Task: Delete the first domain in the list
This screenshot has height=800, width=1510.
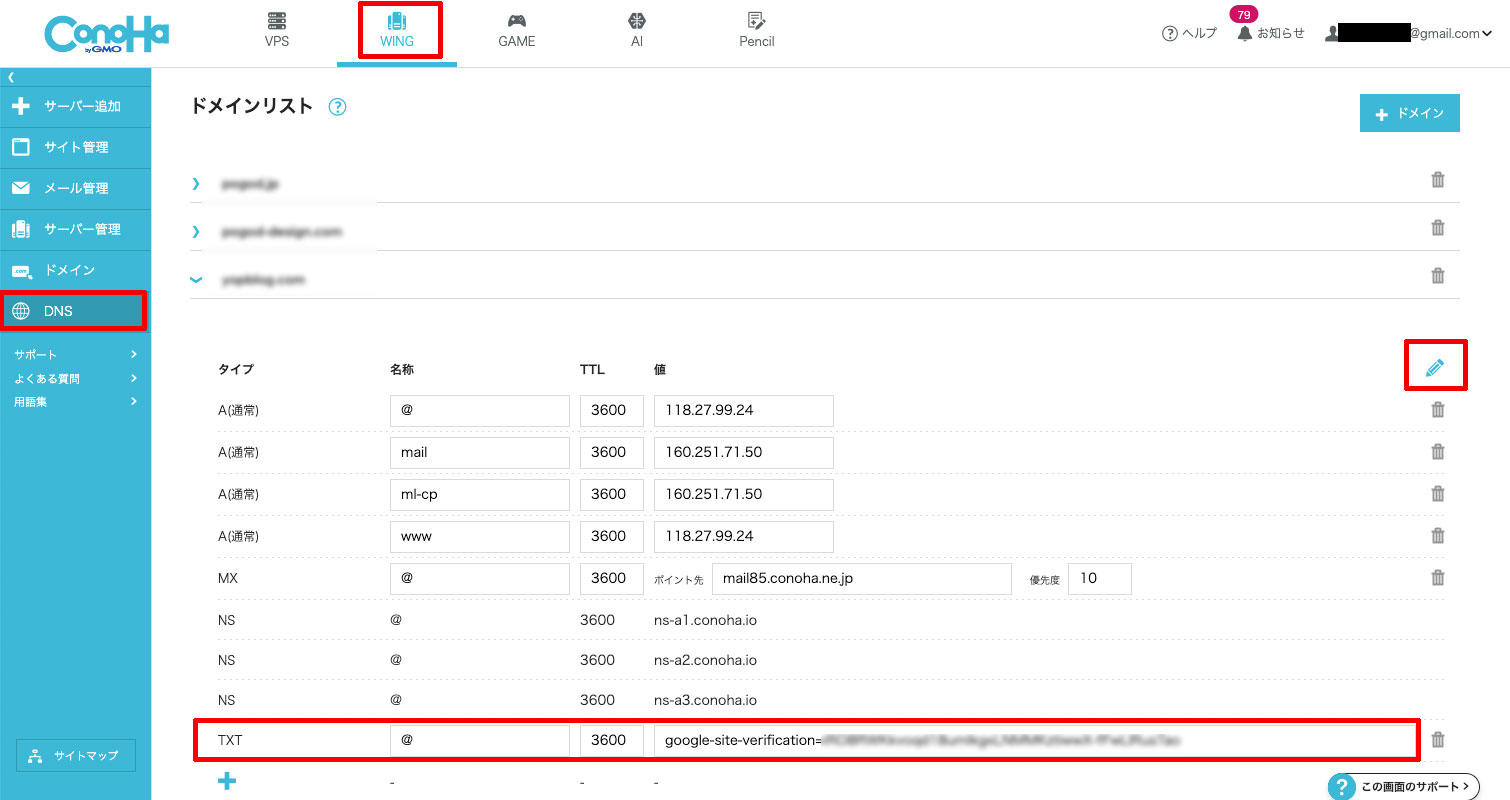Action: [x=1438, y=180]
